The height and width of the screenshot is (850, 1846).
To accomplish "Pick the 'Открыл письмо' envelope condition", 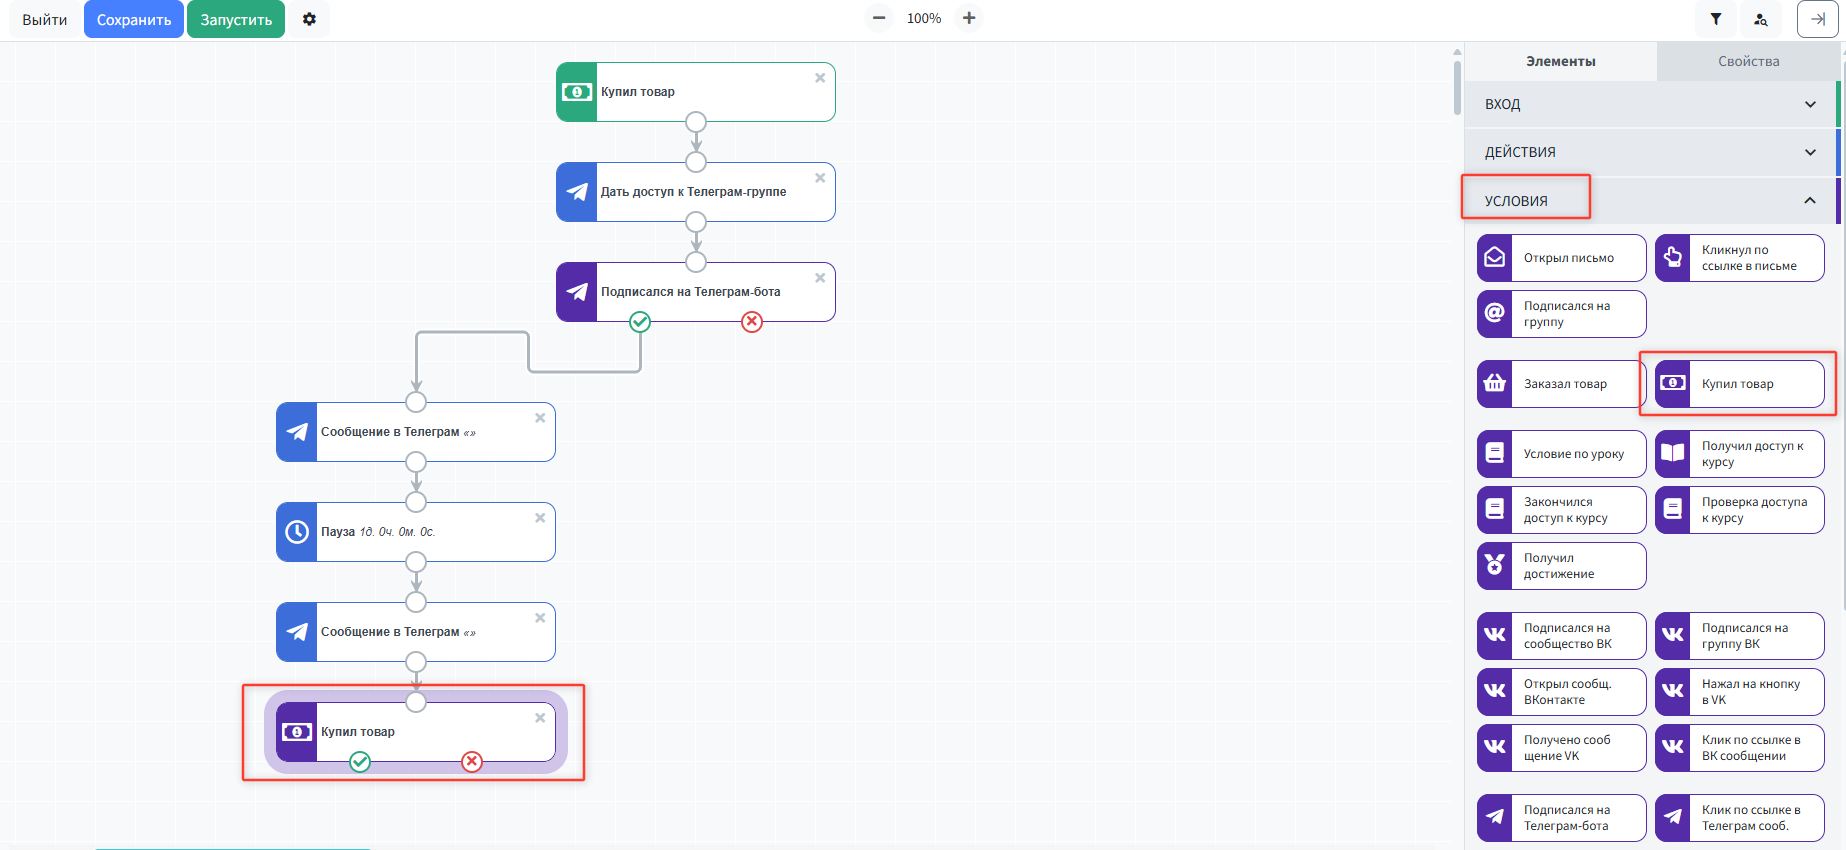I will tap(1561, 258).
